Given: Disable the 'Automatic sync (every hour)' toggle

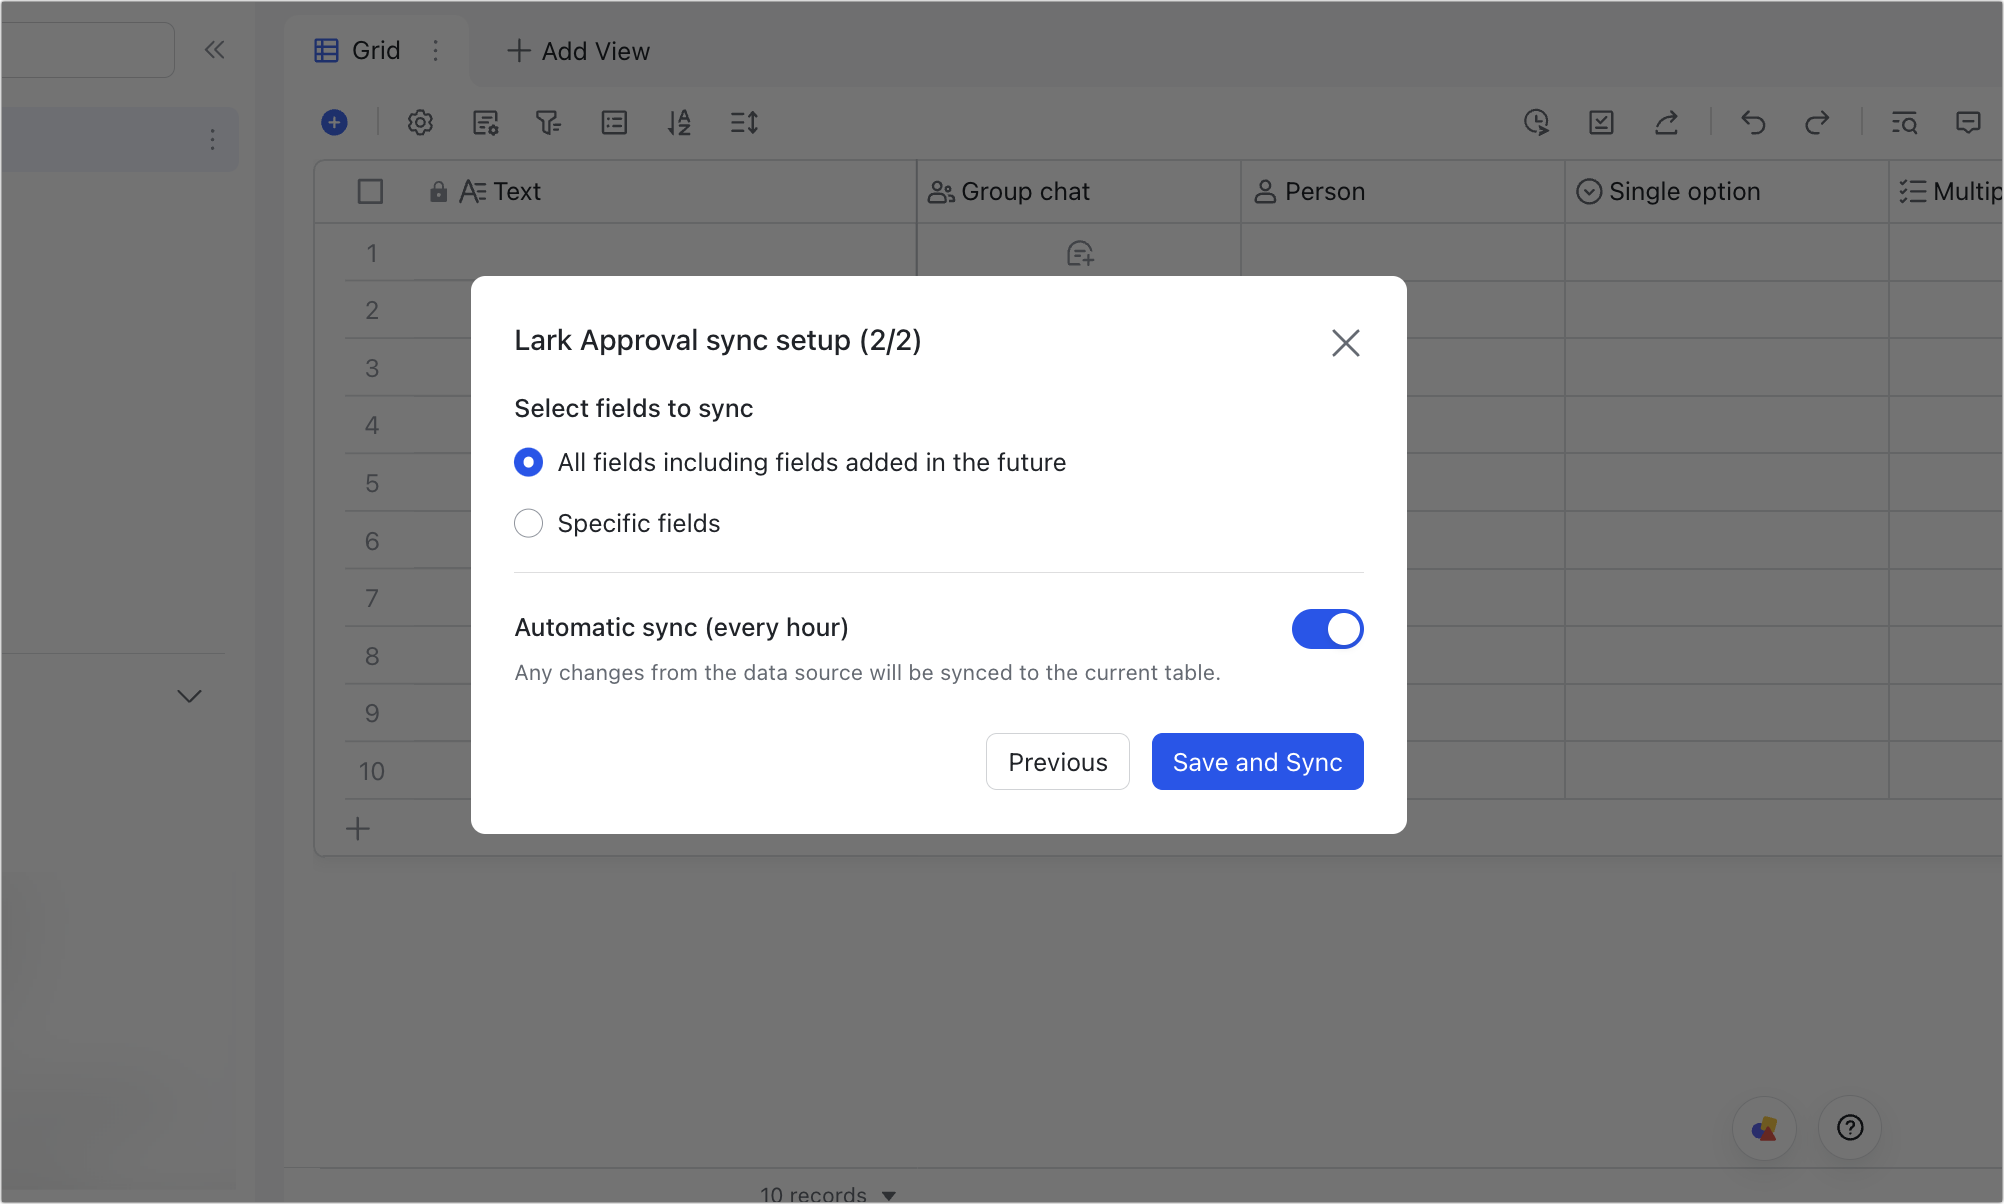Looking at the screenshot, I should point(1328,629).
